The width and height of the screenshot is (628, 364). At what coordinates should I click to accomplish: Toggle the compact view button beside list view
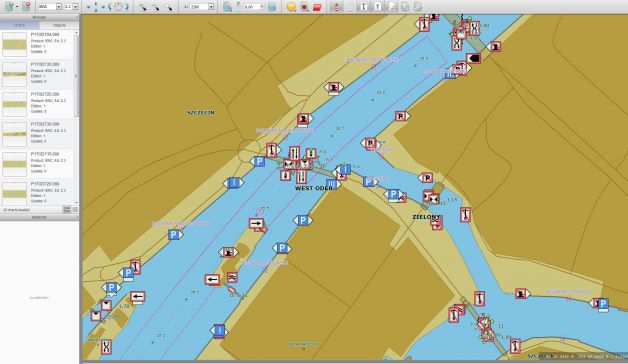pos(75,210)
